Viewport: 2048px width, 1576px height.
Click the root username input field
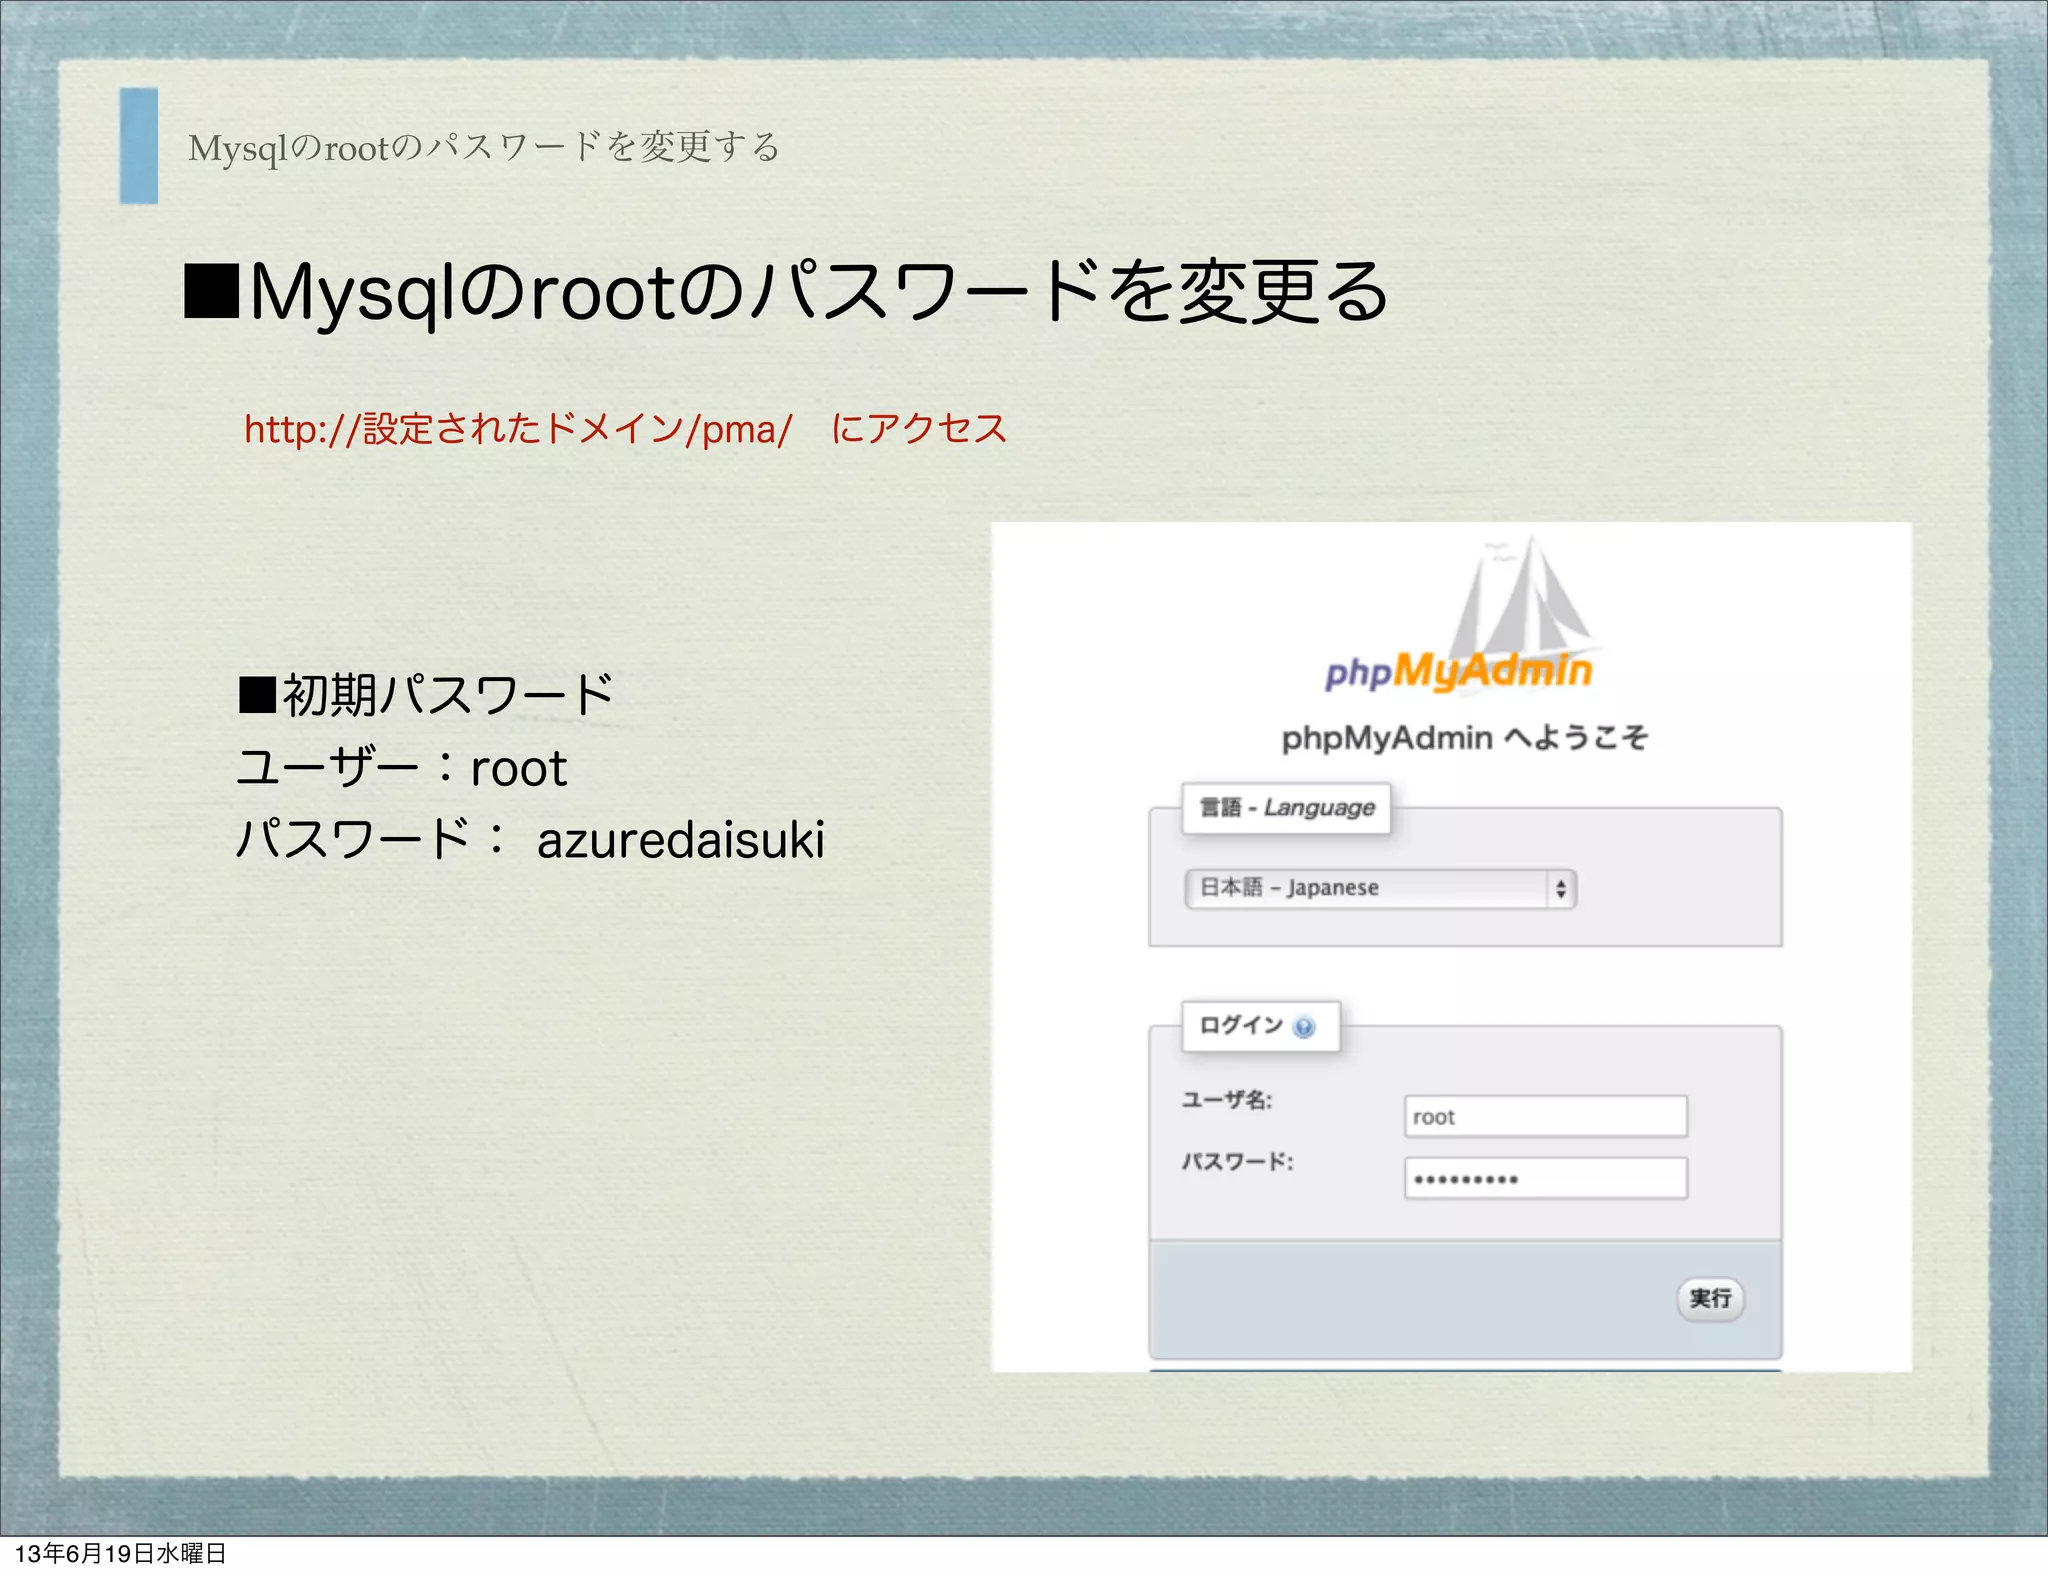[1545, 1116]
